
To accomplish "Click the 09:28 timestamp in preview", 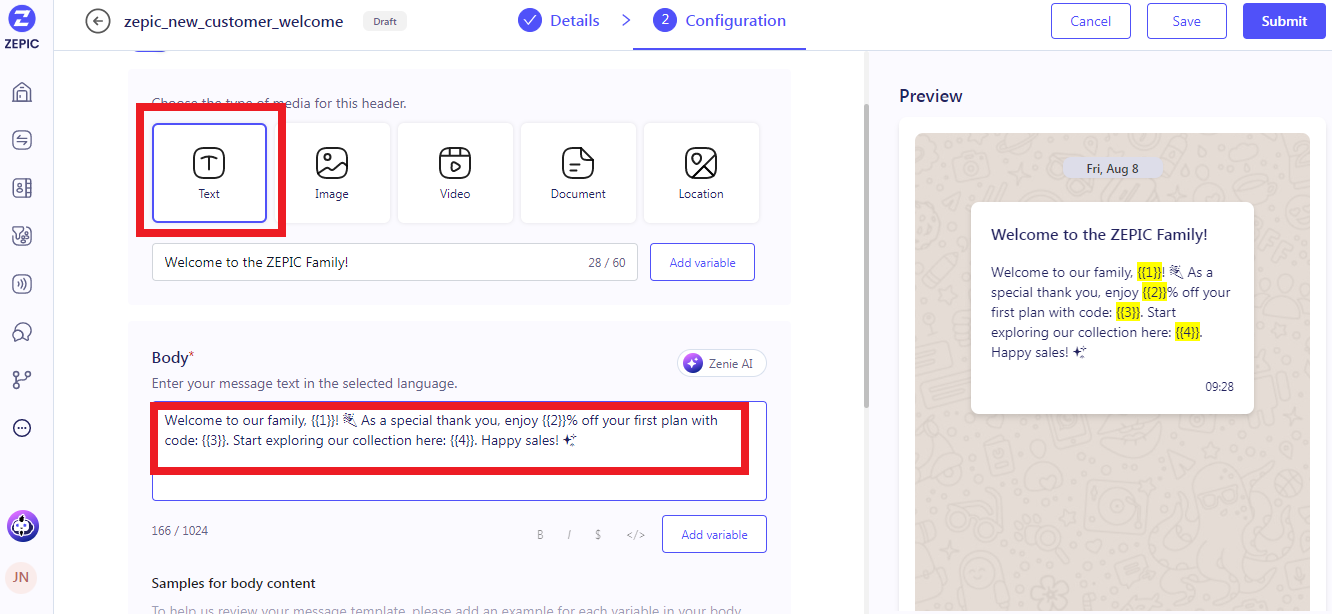I will pyautogui.click(x=1219, y=386).
